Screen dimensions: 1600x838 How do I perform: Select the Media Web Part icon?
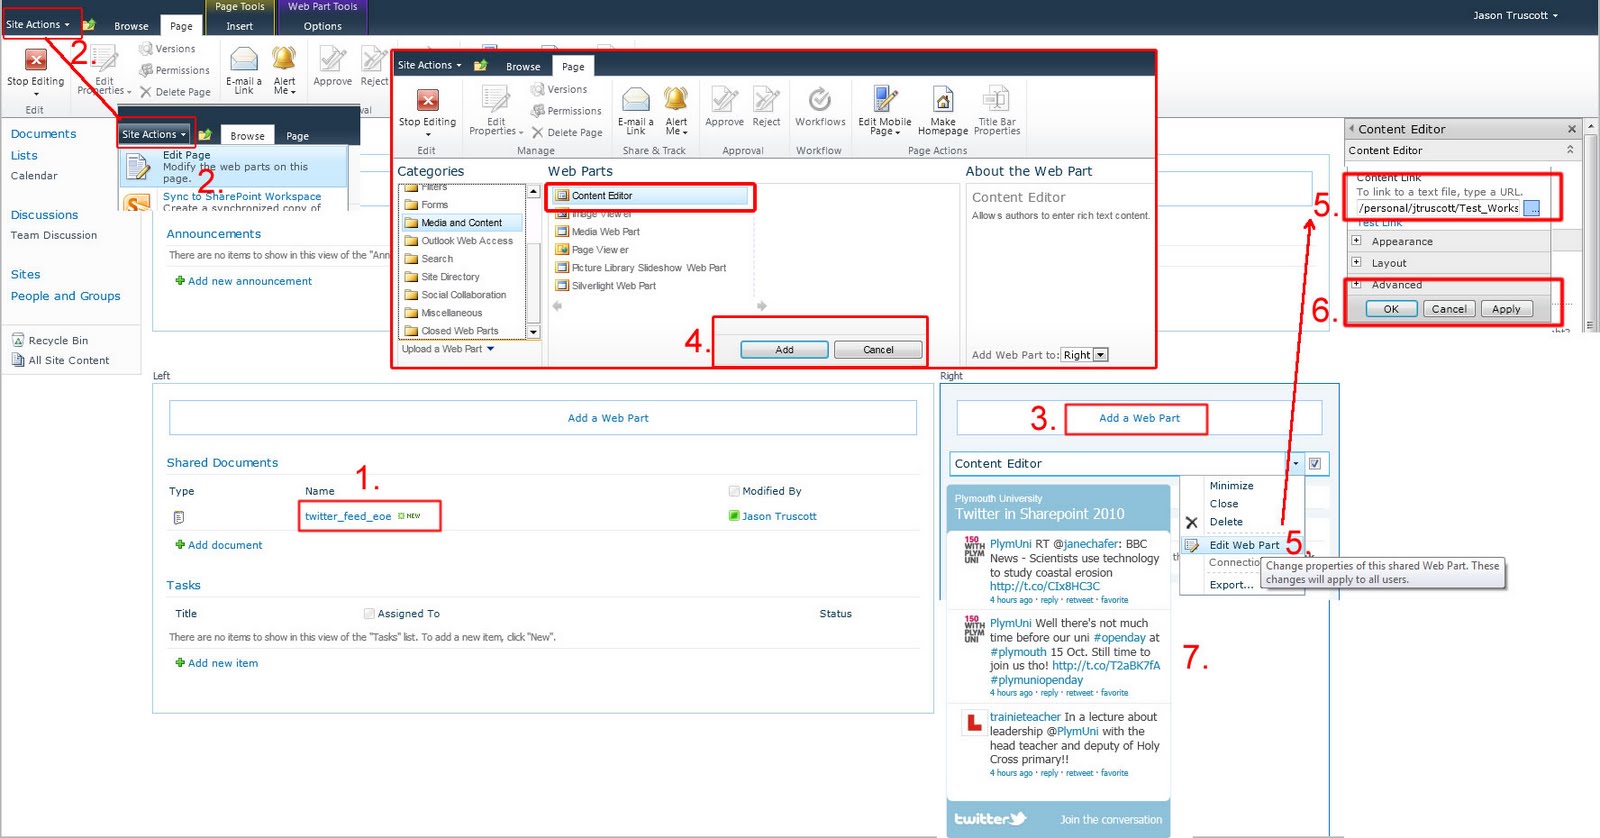[x=562, y=232]
